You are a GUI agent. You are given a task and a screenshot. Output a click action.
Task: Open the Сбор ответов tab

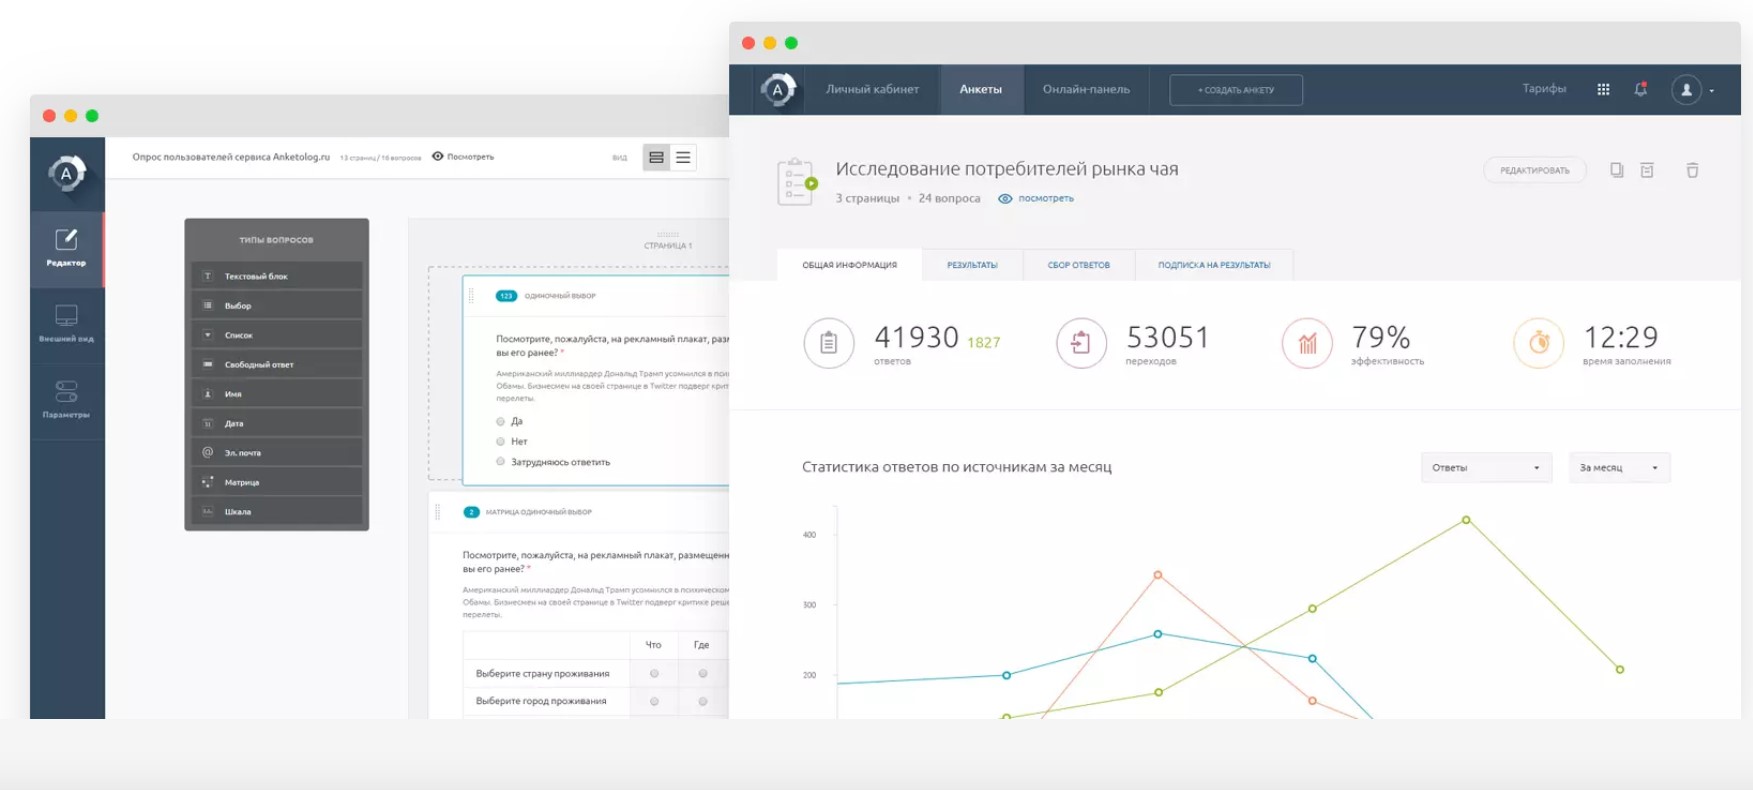[x=1078, y=265]
